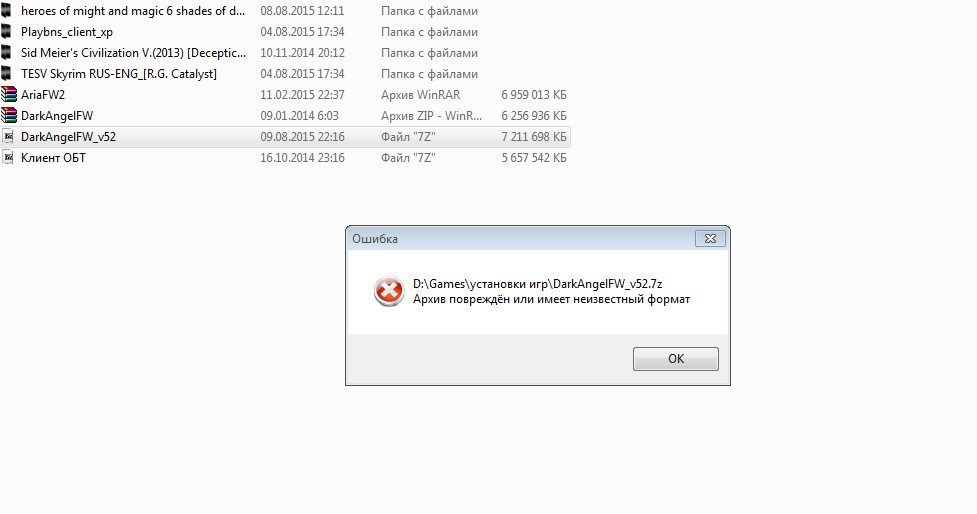Select the AriaFW2 file name
Image resolution: width=977 pixels, height=514 pixels.
(43, 95)
